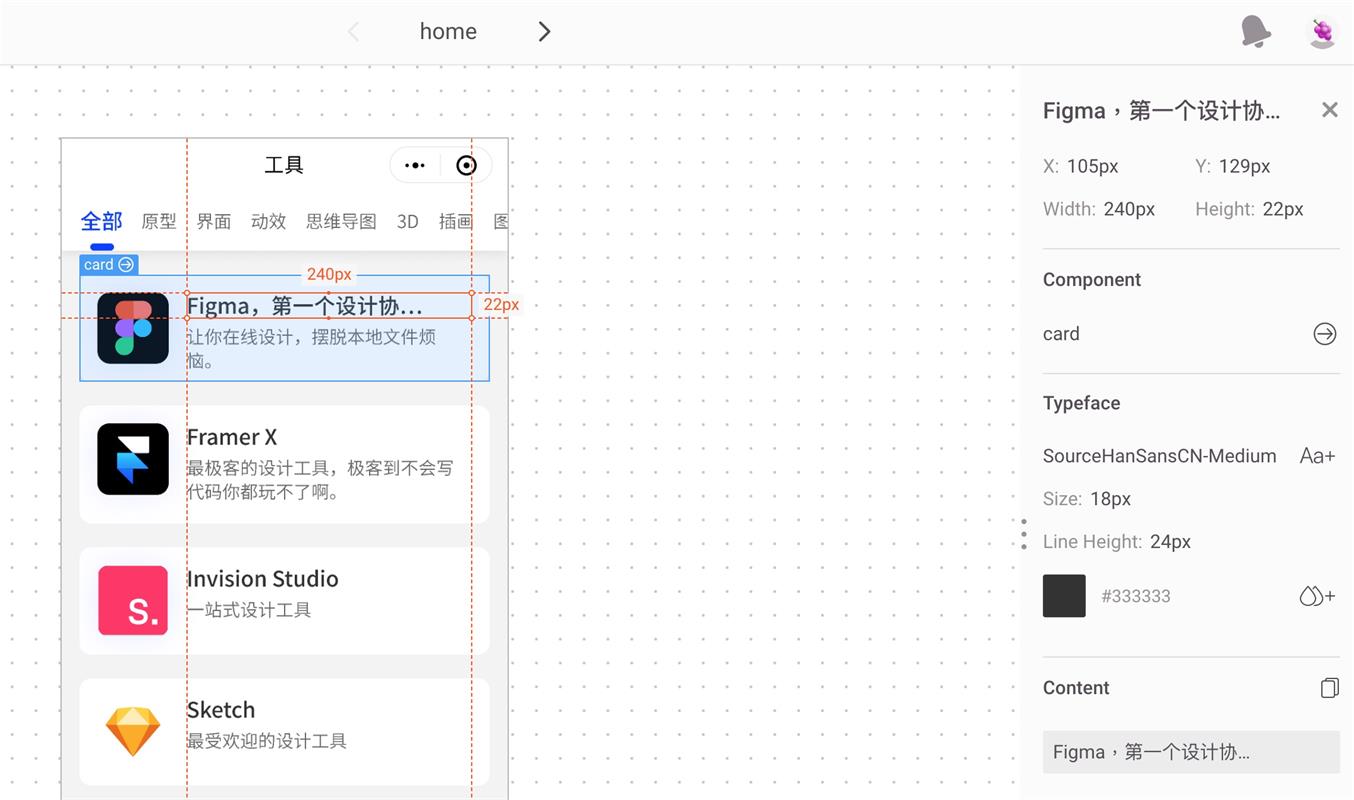Click the SourceHanSansCN-Medium typeface name
The height and width of the screenshot is (800, 1354).
[1160, 456]
